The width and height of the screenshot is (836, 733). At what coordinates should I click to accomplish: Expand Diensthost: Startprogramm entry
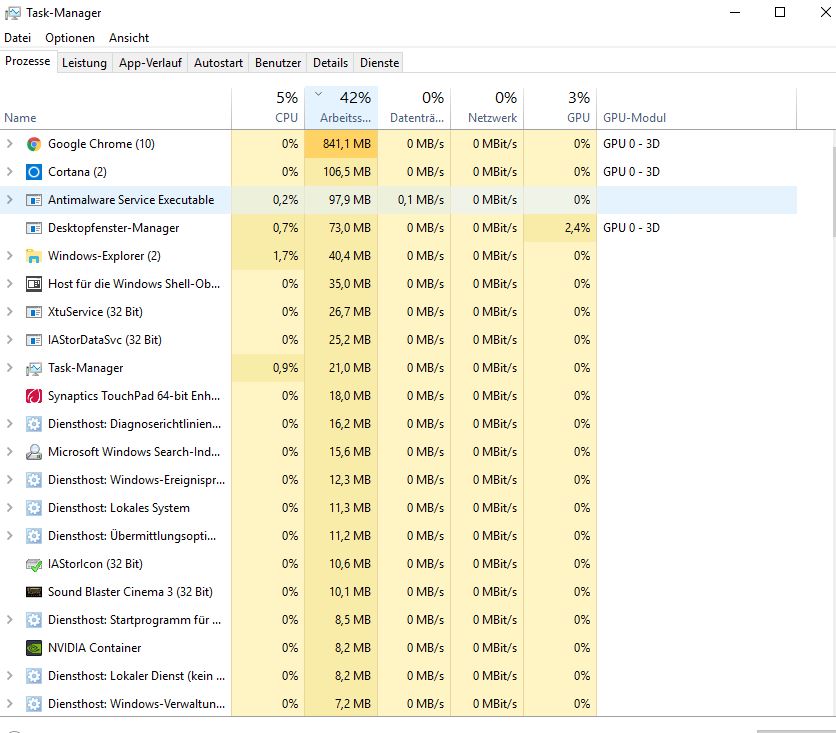(x=10, y=619)
